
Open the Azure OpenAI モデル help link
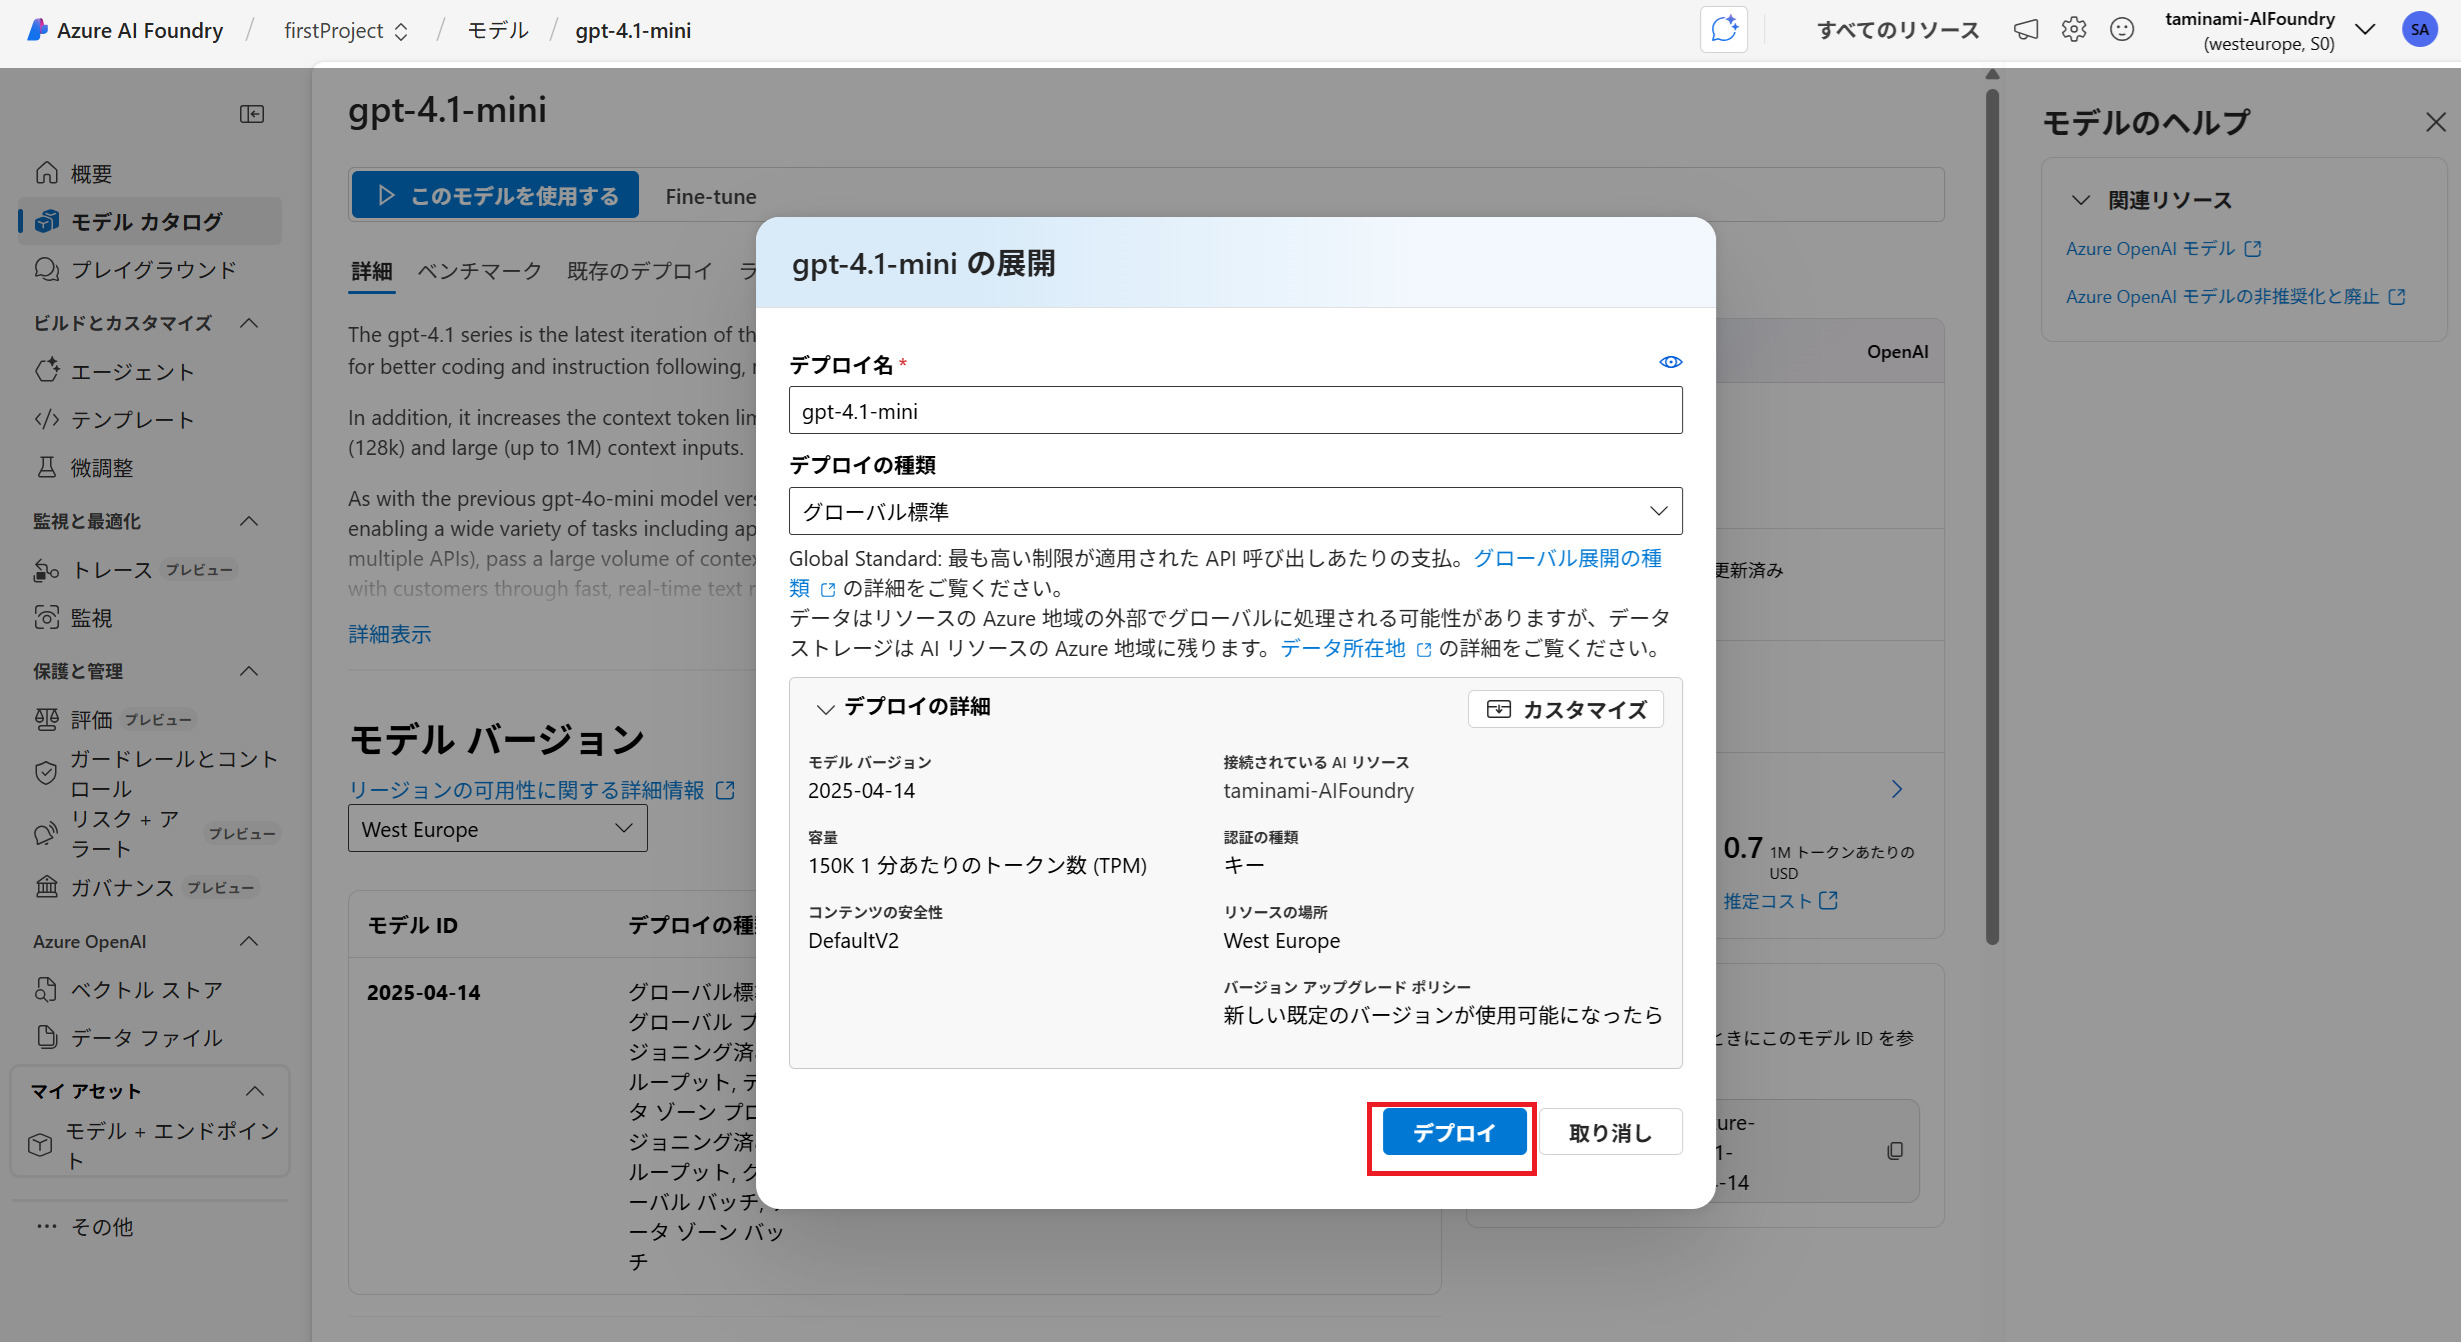point(2163,248)
